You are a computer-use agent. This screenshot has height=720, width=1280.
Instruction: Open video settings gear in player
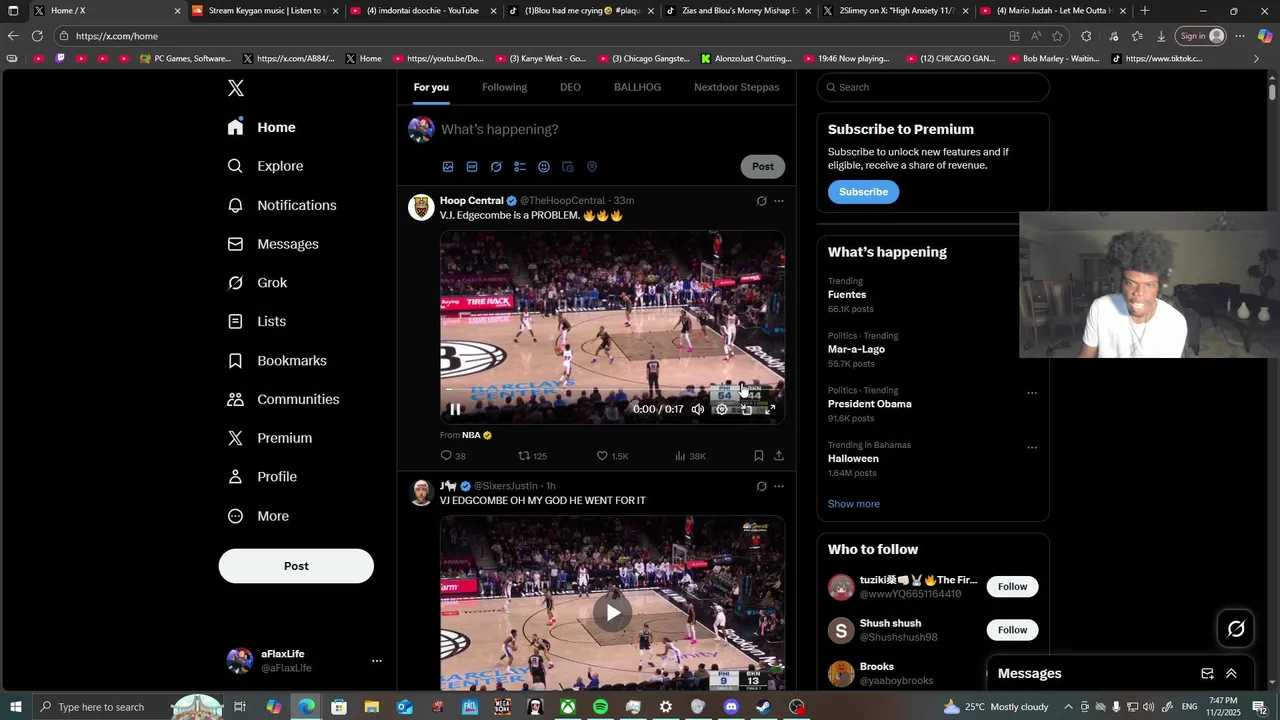(722, 409)
